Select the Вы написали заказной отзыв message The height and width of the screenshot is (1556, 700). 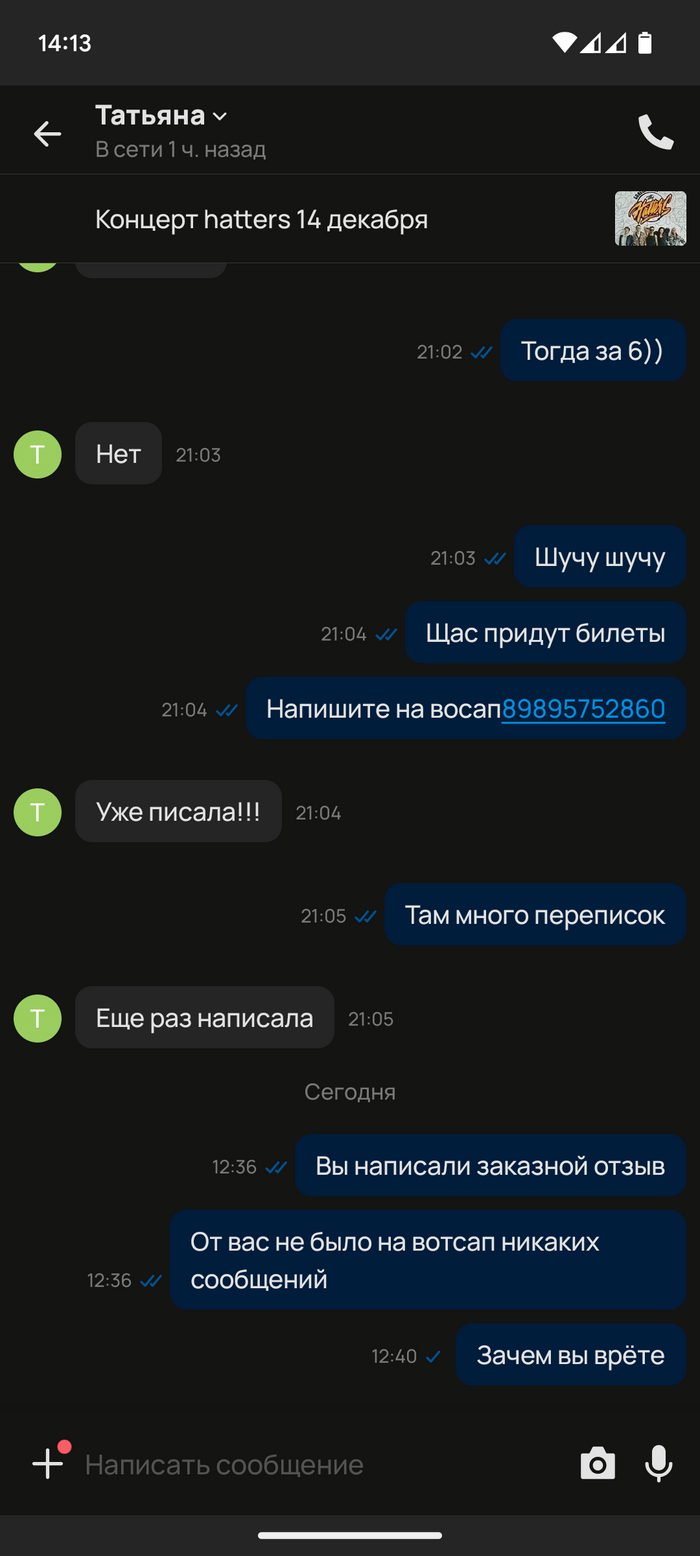pos(490,1165)
